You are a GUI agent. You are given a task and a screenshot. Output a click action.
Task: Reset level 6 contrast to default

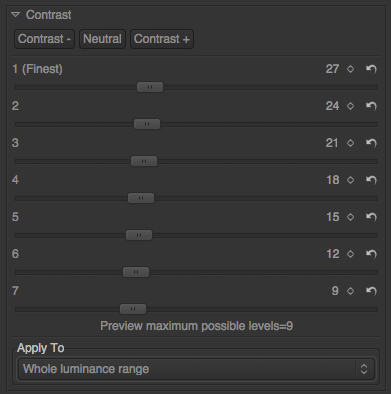(371, 254)
